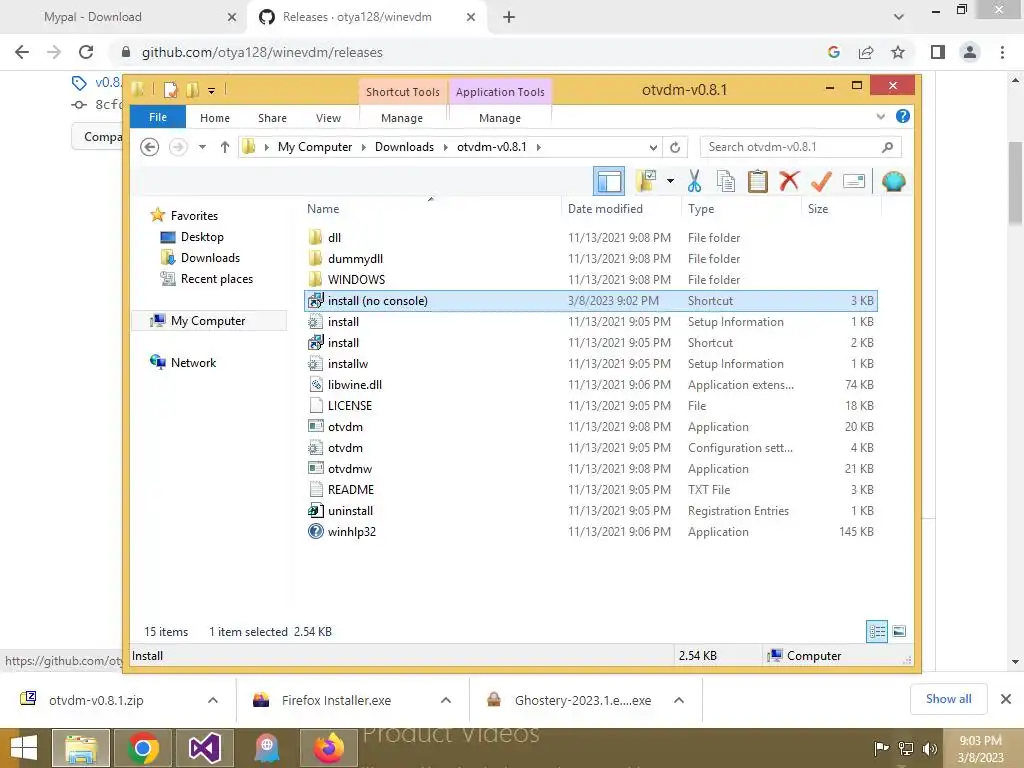Select the libwine.dll file
The width and height of the screenshot is (1024, 768).
591,385
